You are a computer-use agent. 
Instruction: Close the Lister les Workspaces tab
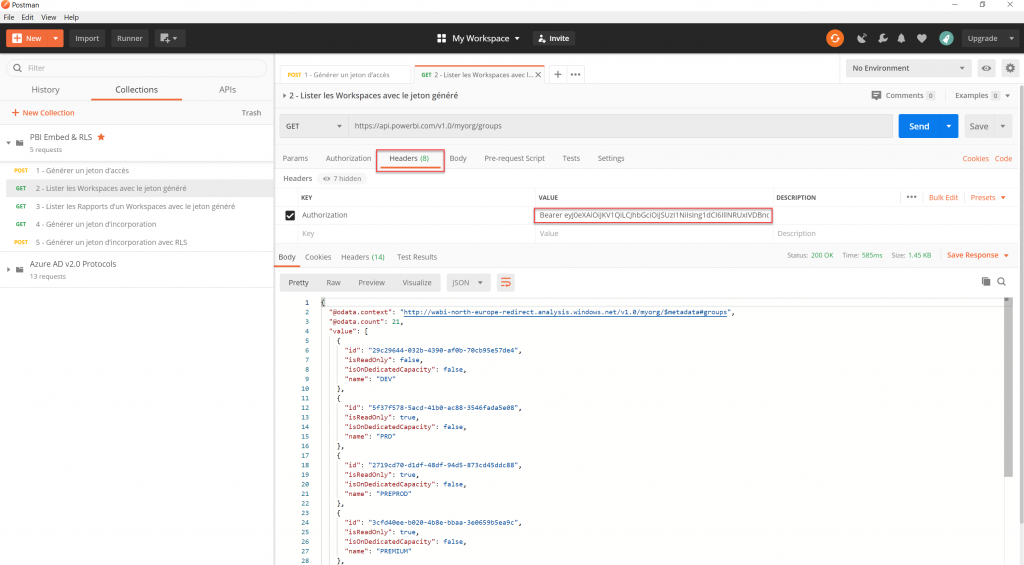point(538,74)
